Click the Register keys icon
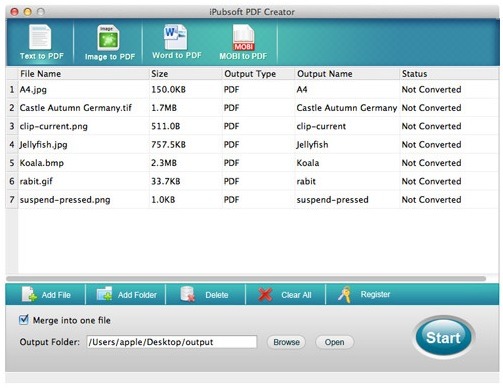Viewport: 503px width, 392px height. [x=345, y=295]
